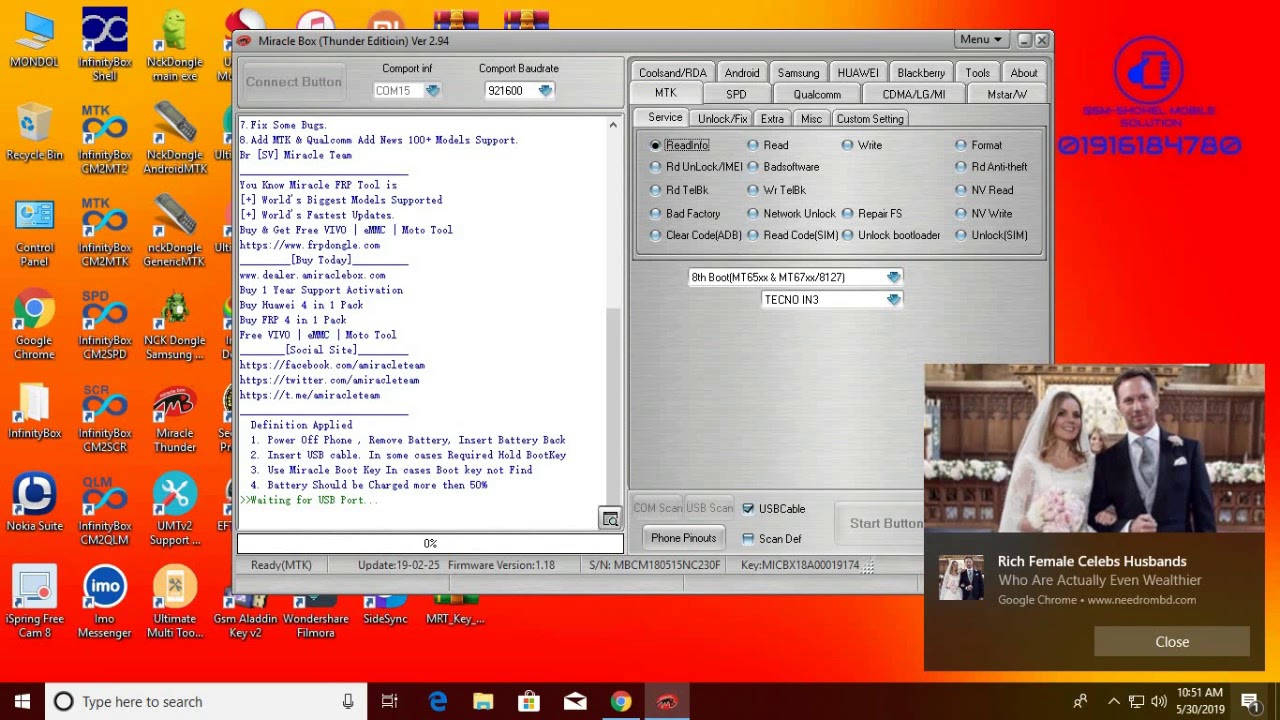Image resolution: width=1280 pixels, height=720 pixels.
Task: Open NCK Dongle Samsung icon
Action: tap(175, 326)
